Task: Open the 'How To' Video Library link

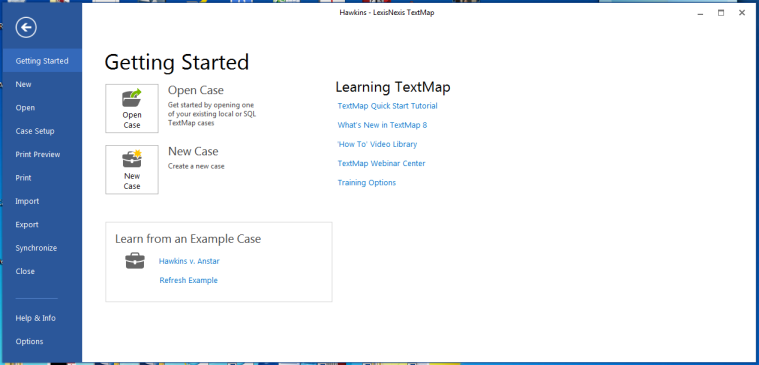Action: click(377, 144)
